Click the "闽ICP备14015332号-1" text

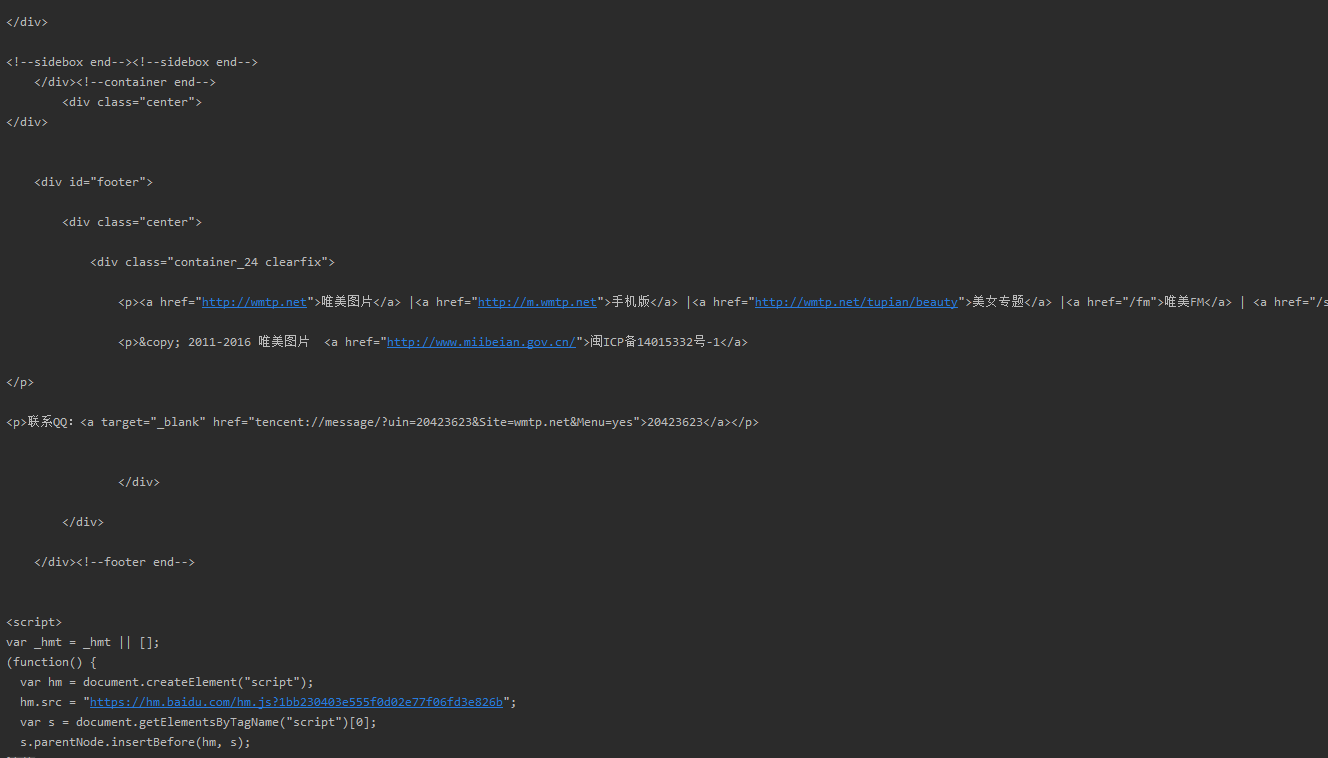click(x=655, y=342)
